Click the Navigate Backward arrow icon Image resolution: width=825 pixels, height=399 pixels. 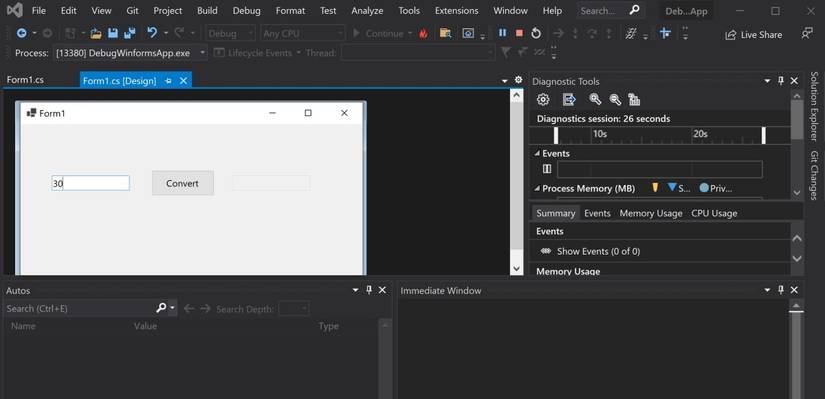click(22, 33)
